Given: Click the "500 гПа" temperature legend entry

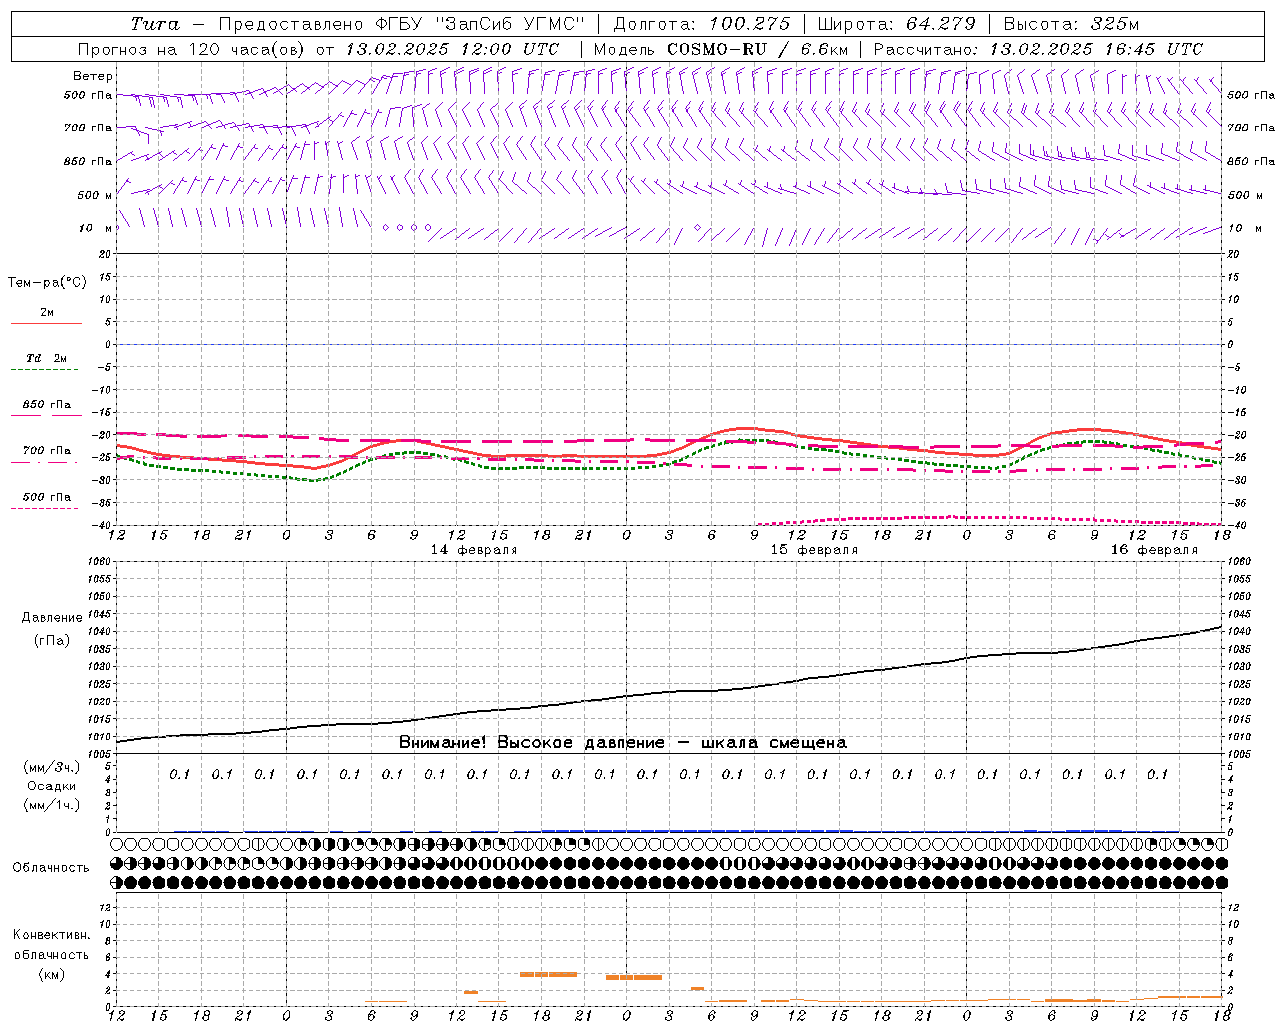Looking at the screenshot, I should click(x=47, y=497).
